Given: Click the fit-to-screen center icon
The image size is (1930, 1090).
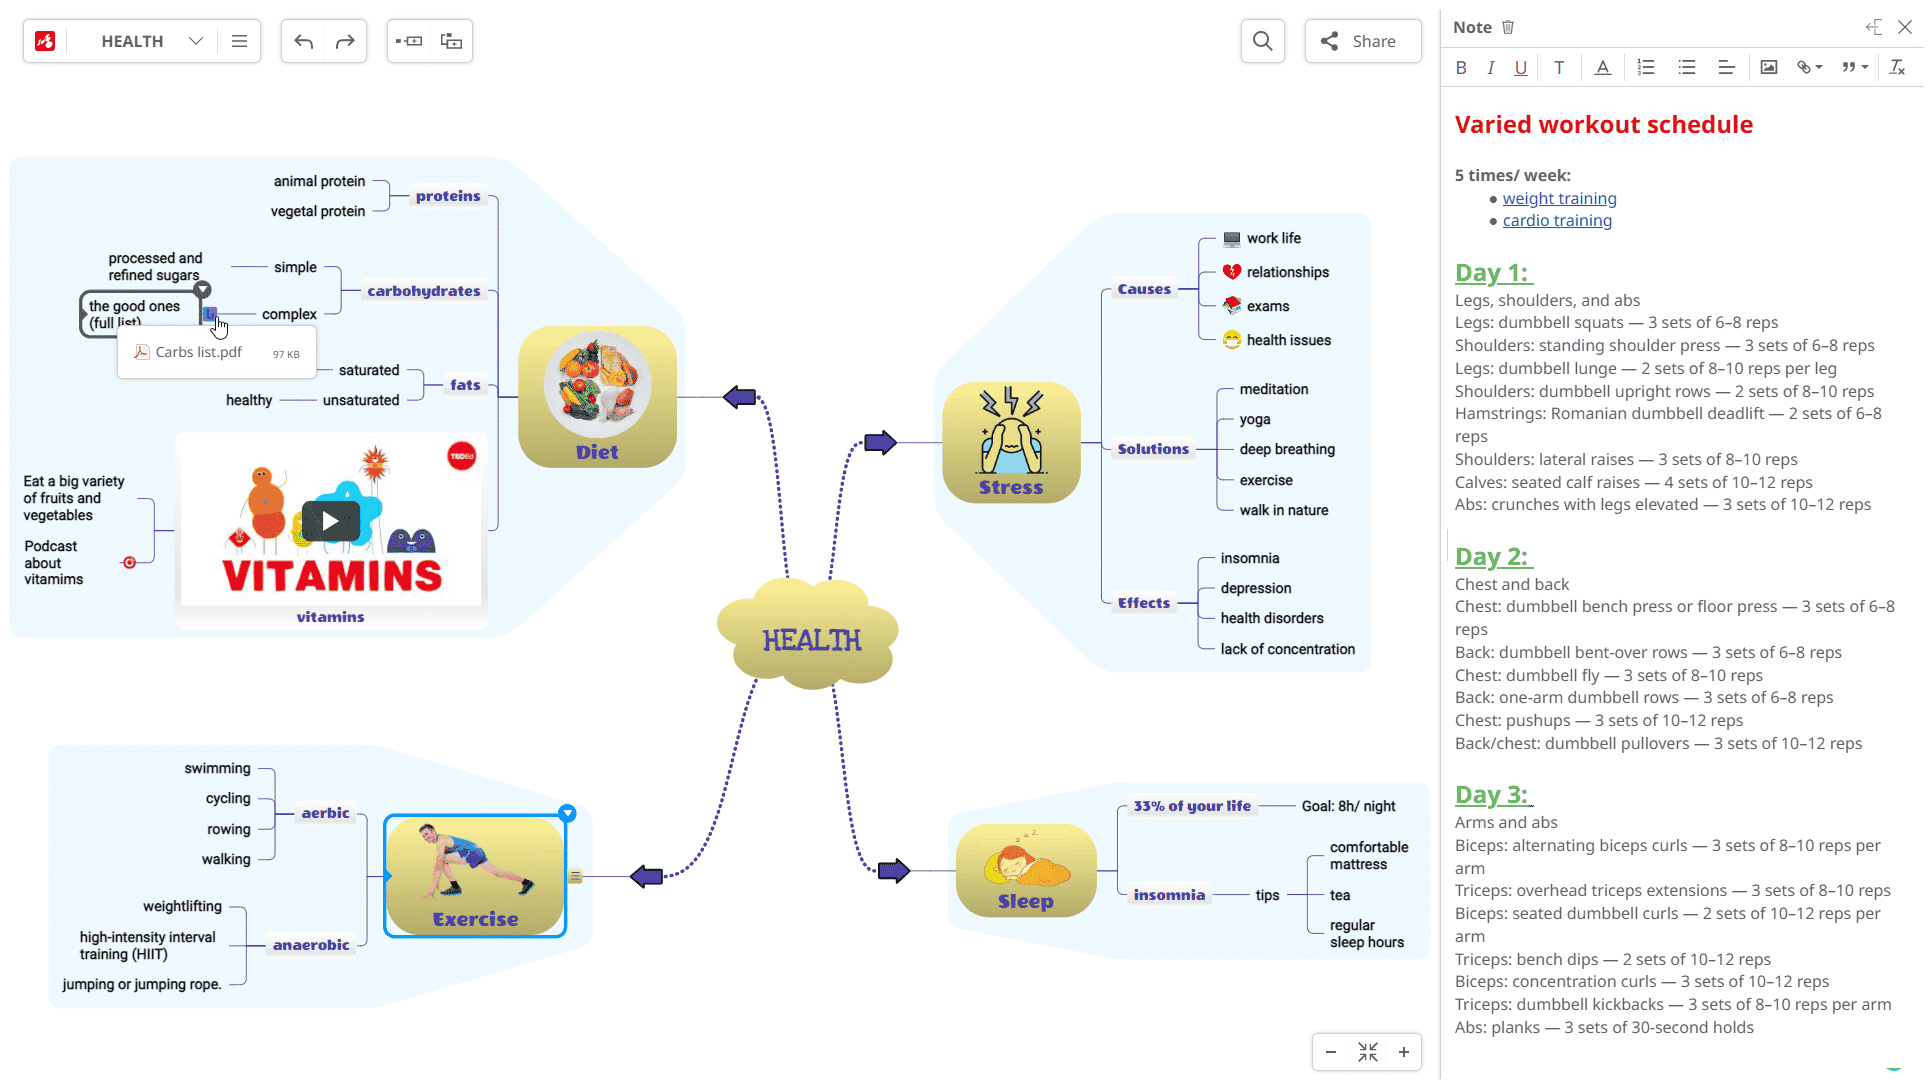Looking at the screenshot, I should coord(1368,1052).
